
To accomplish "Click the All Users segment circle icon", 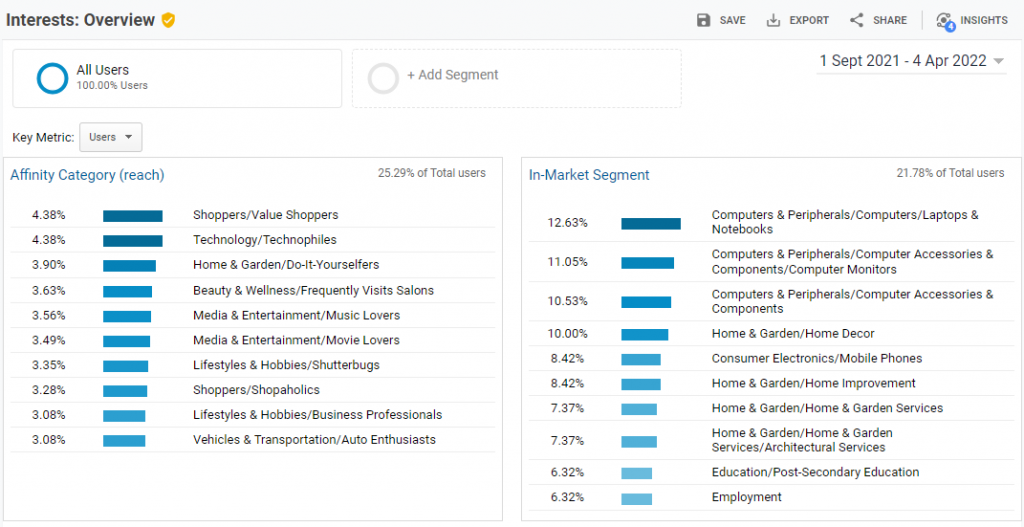I will pyautogui.click(x=52, y=78).
